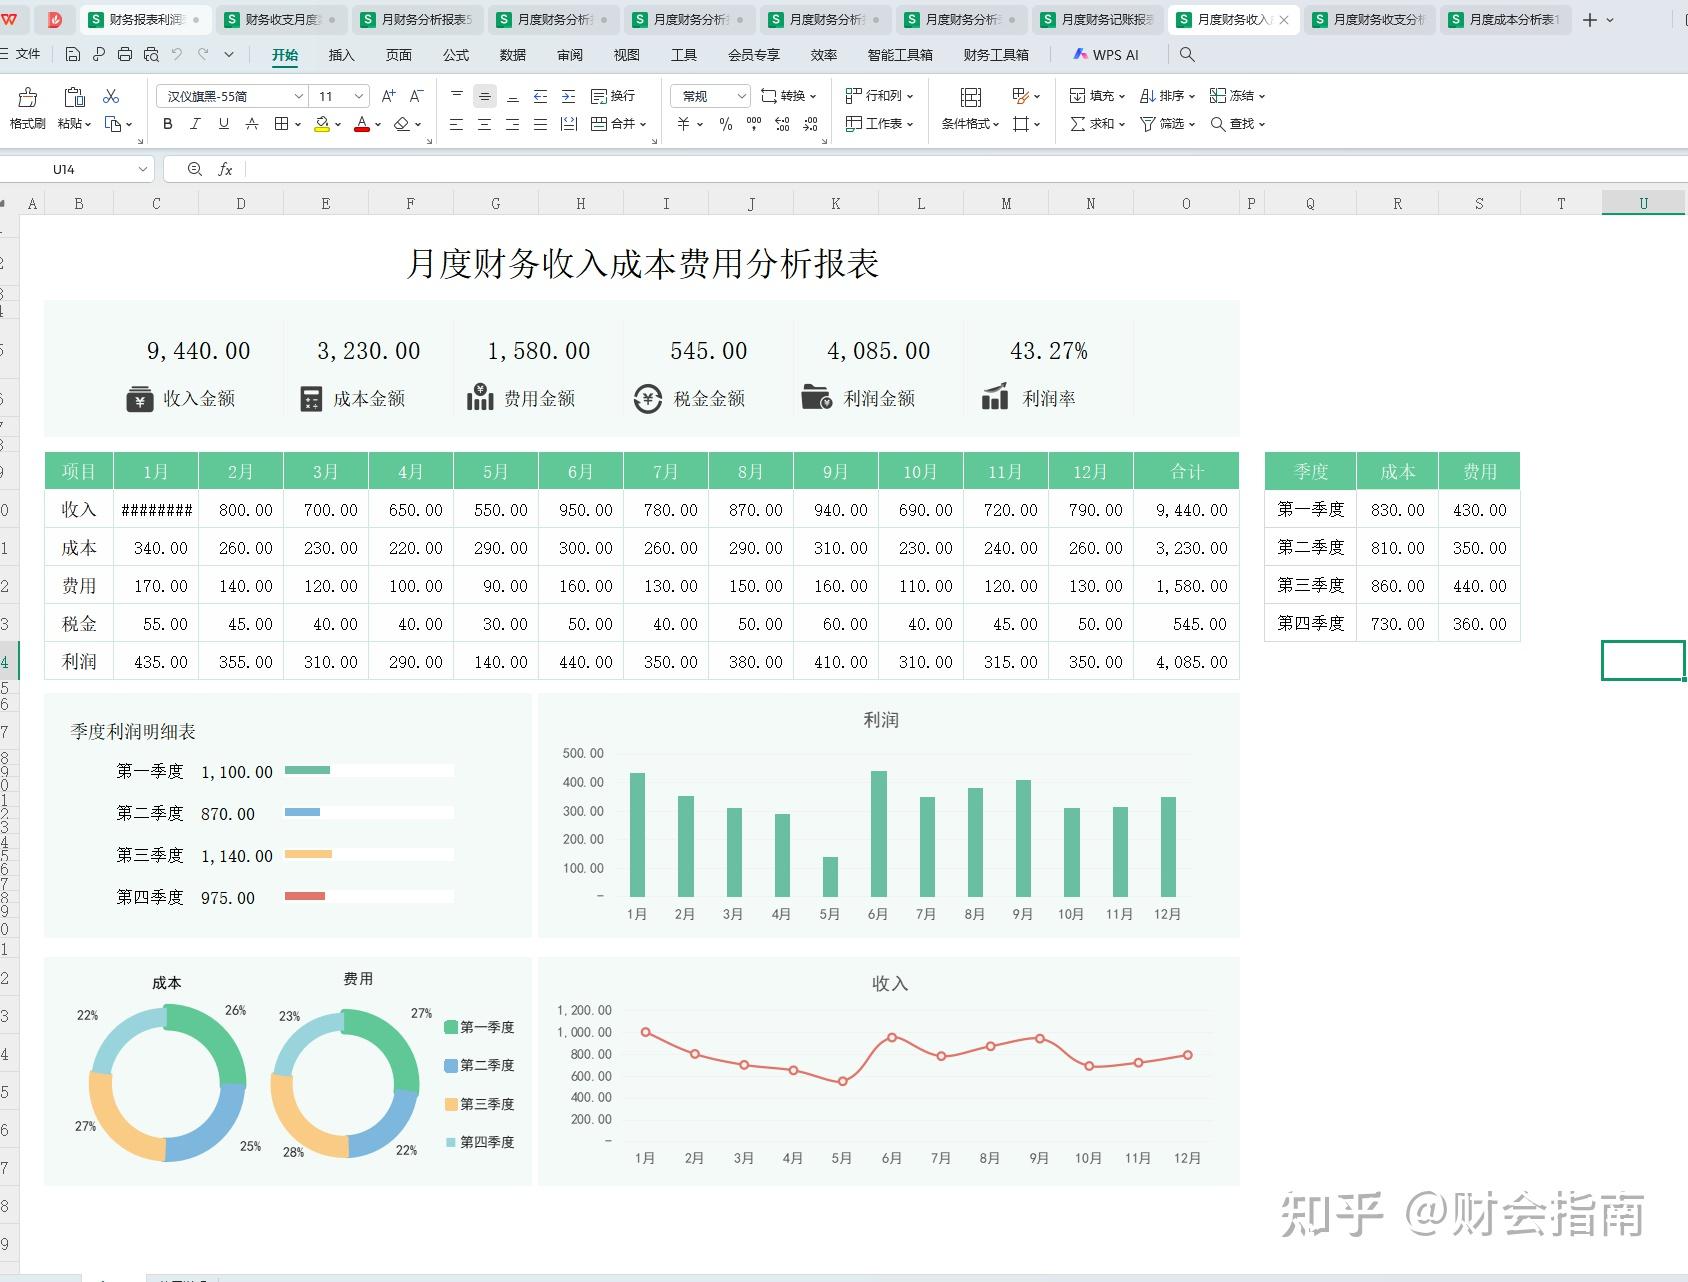Click the fx insert function icon
1688x1282 pixels.
click(225, 170)
